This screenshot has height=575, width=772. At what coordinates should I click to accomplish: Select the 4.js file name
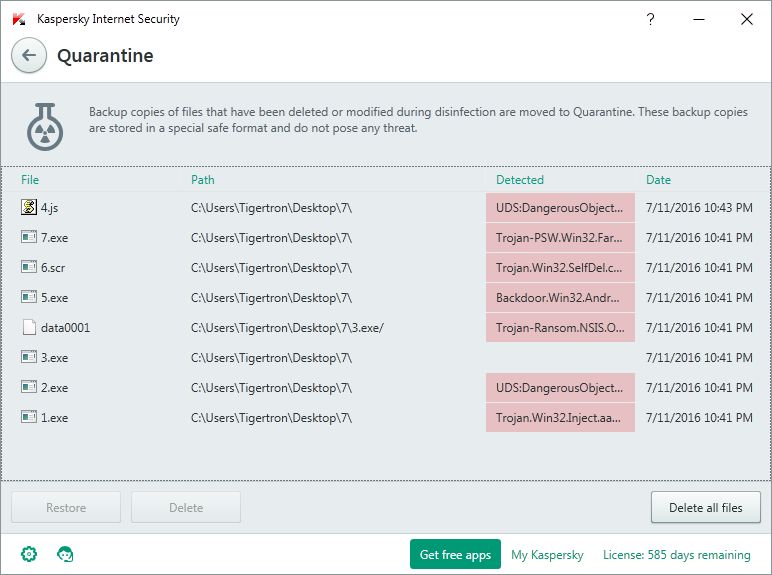(x=49, y=208)
